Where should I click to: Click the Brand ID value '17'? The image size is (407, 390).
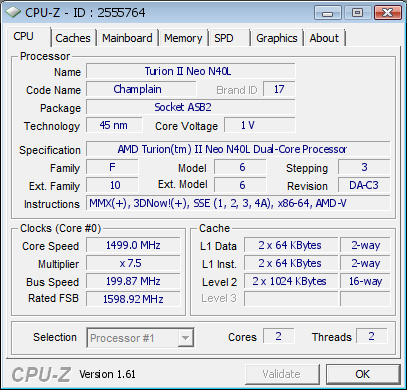point(279,89)
